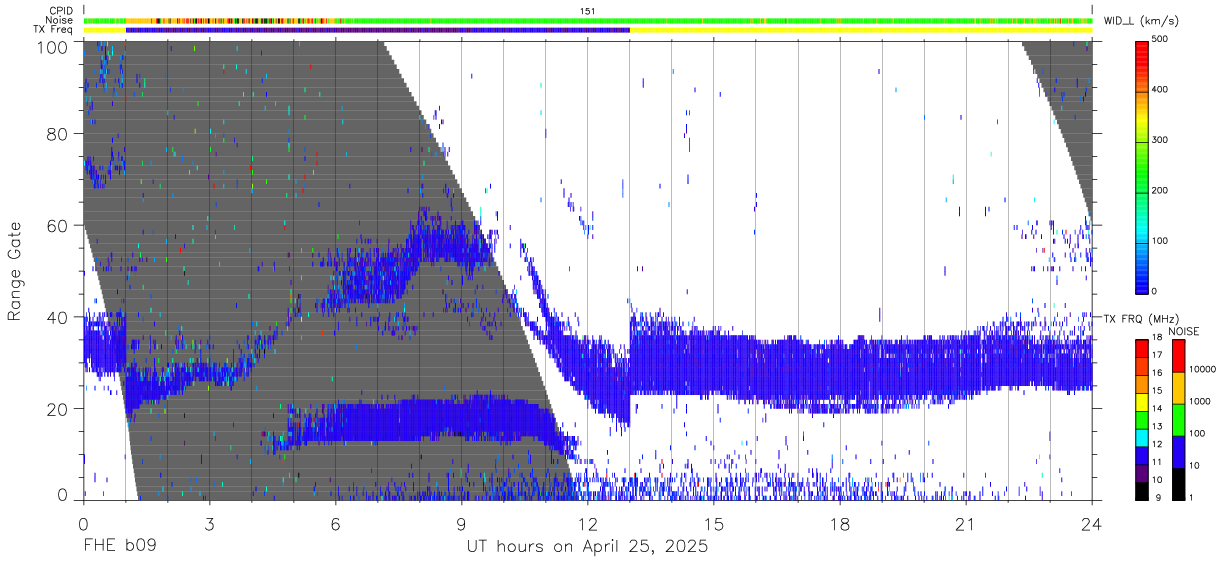Click the Noise row label
This screenshot has width=1228, height=567.
click(x=60, y=20)
